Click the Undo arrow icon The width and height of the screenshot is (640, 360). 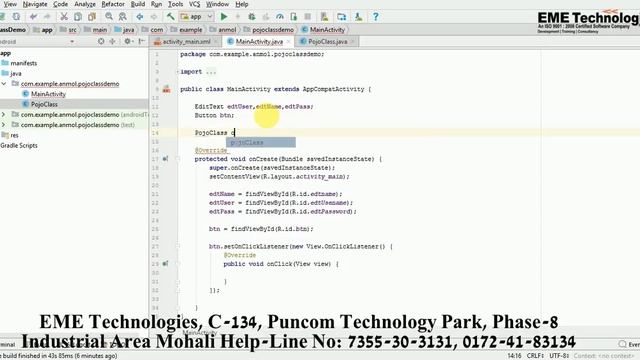[33, 17]
